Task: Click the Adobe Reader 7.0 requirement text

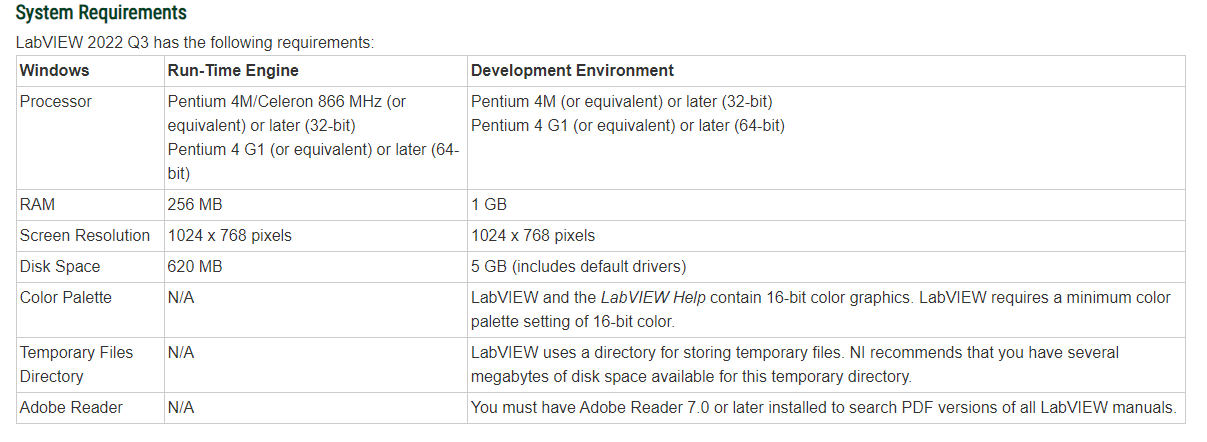Action: tap(823, 408)
